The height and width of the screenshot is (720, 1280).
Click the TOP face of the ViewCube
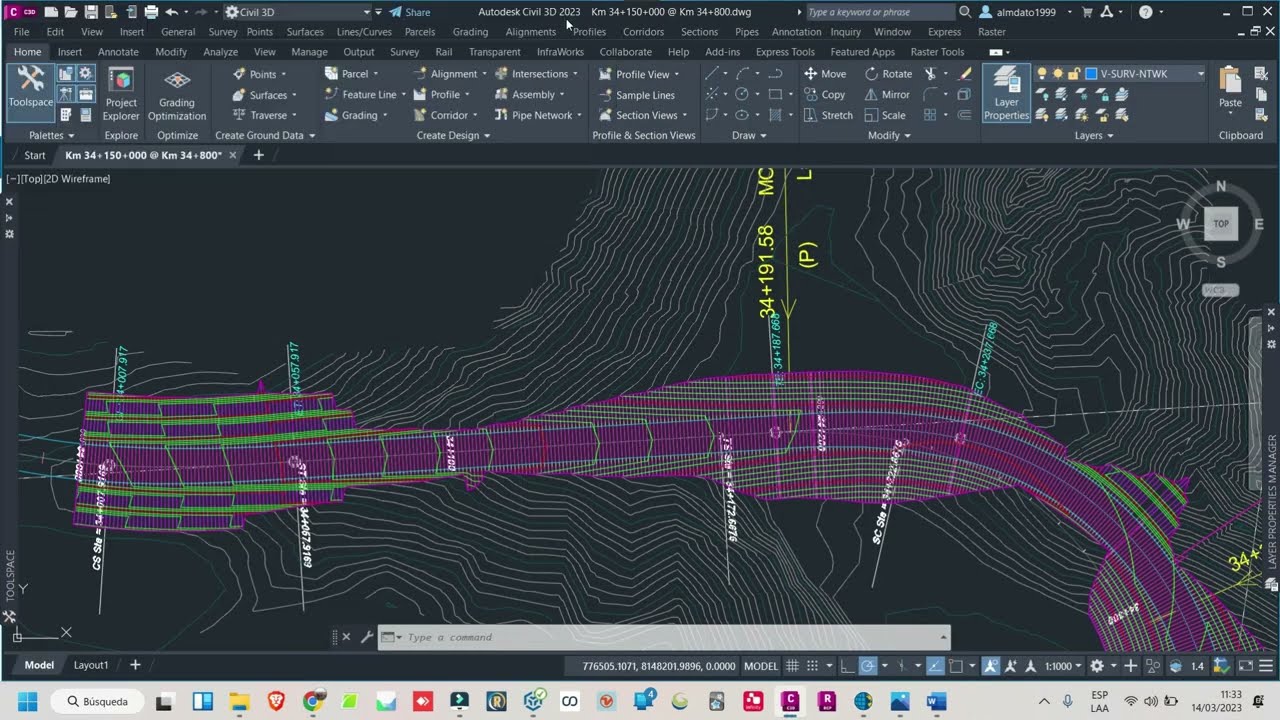pyautogui.click(x=1221, y=224)
